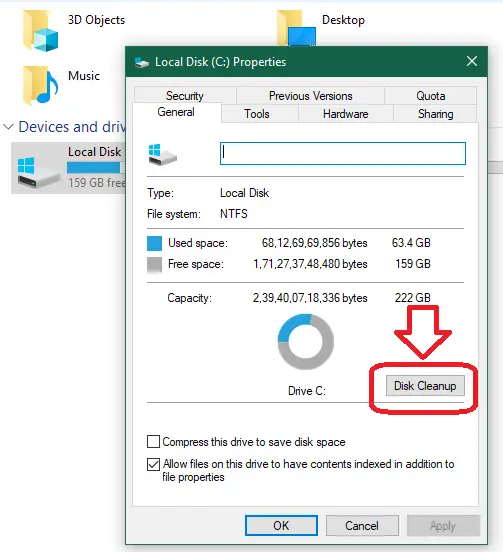503x552 pixels.
Task: Open the Previous Versions tab
Action: [310, 95]
